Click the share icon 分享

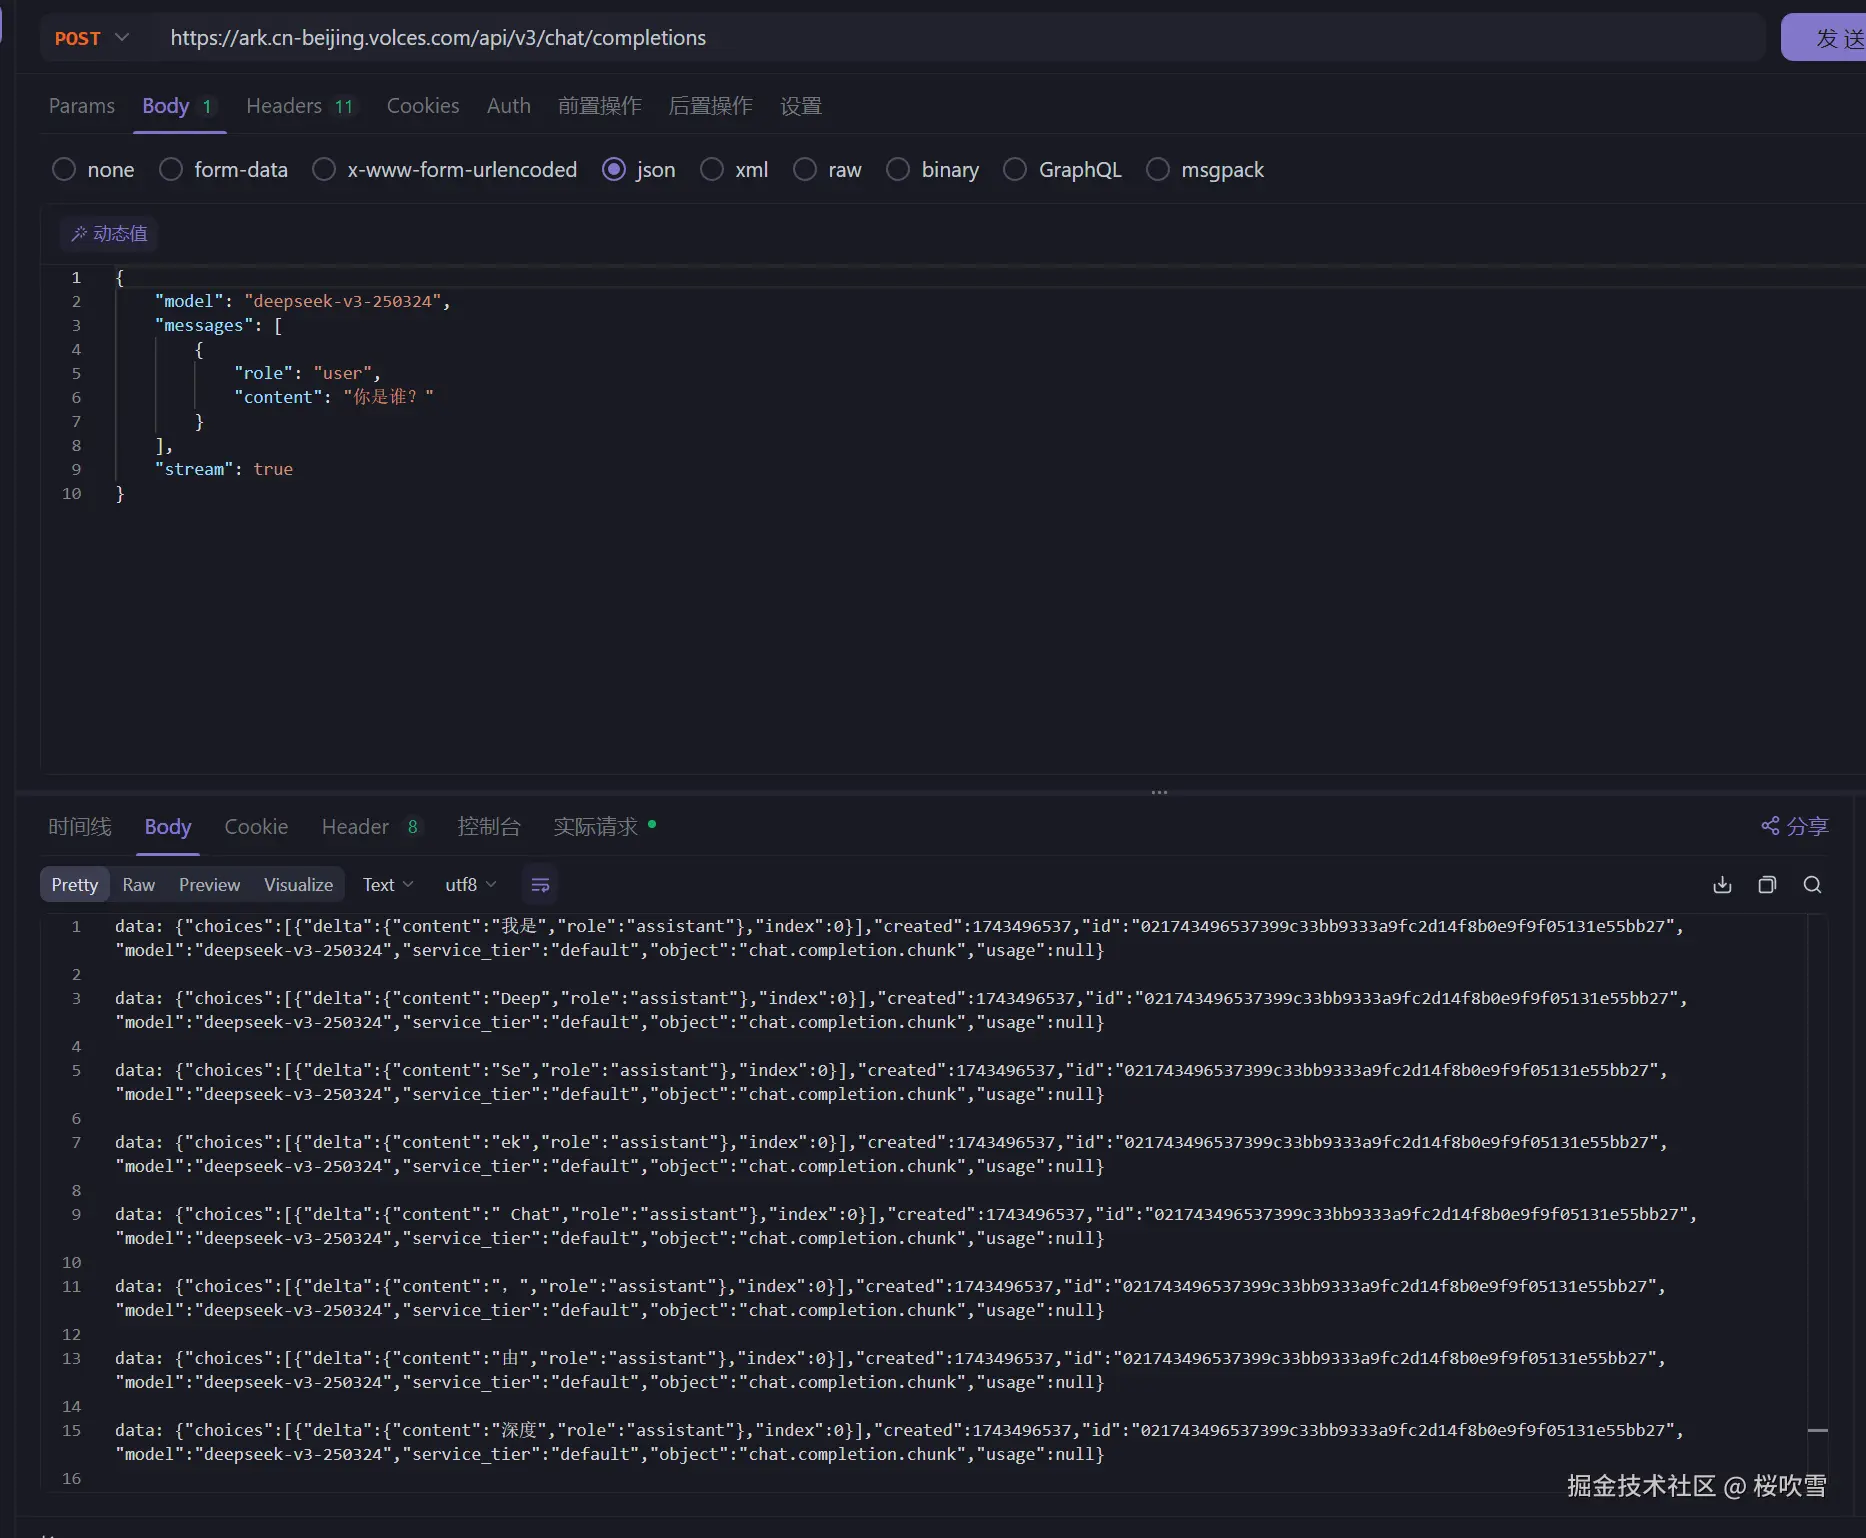point(1795,826)
